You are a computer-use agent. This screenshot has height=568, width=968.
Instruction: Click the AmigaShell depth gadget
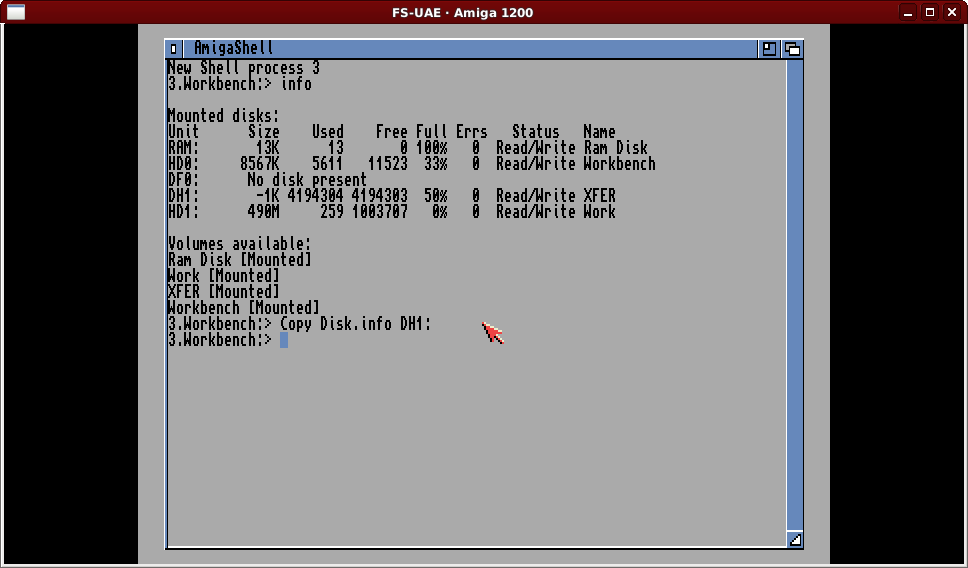click(792, 48)
